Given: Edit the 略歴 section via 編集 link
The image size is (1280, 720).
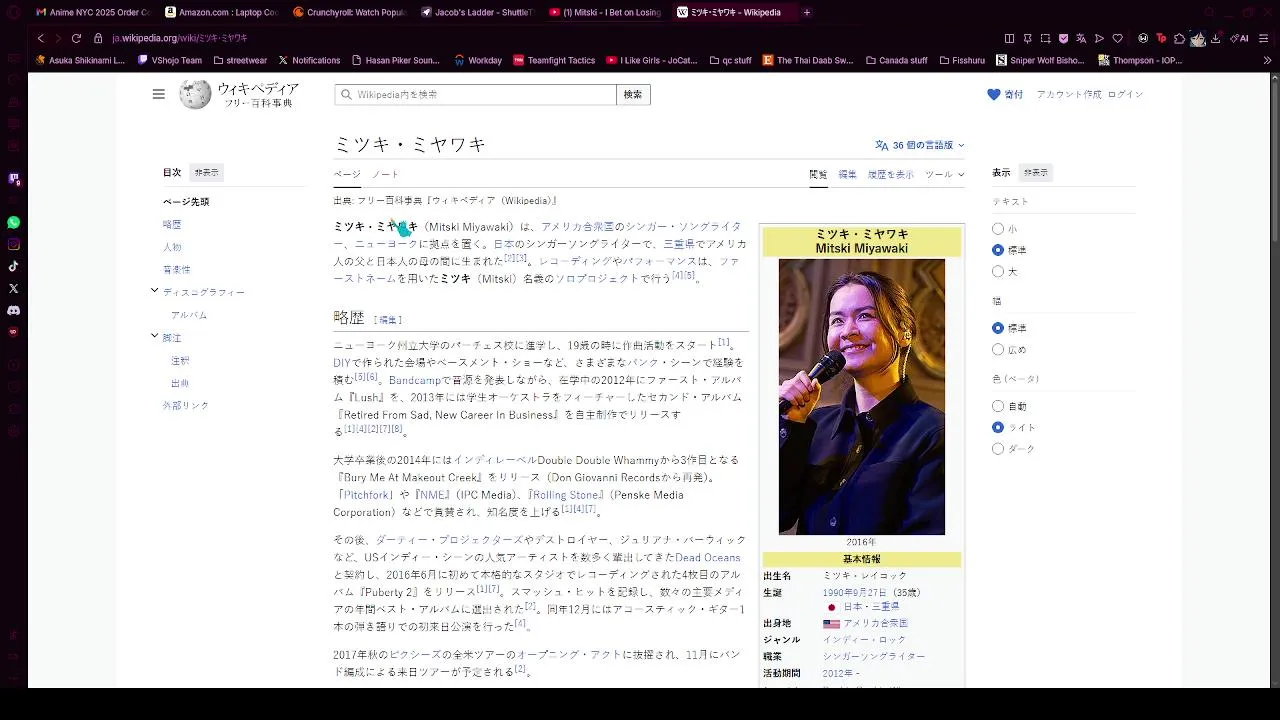Looking at the screenshot, I should tap(388, 320).
